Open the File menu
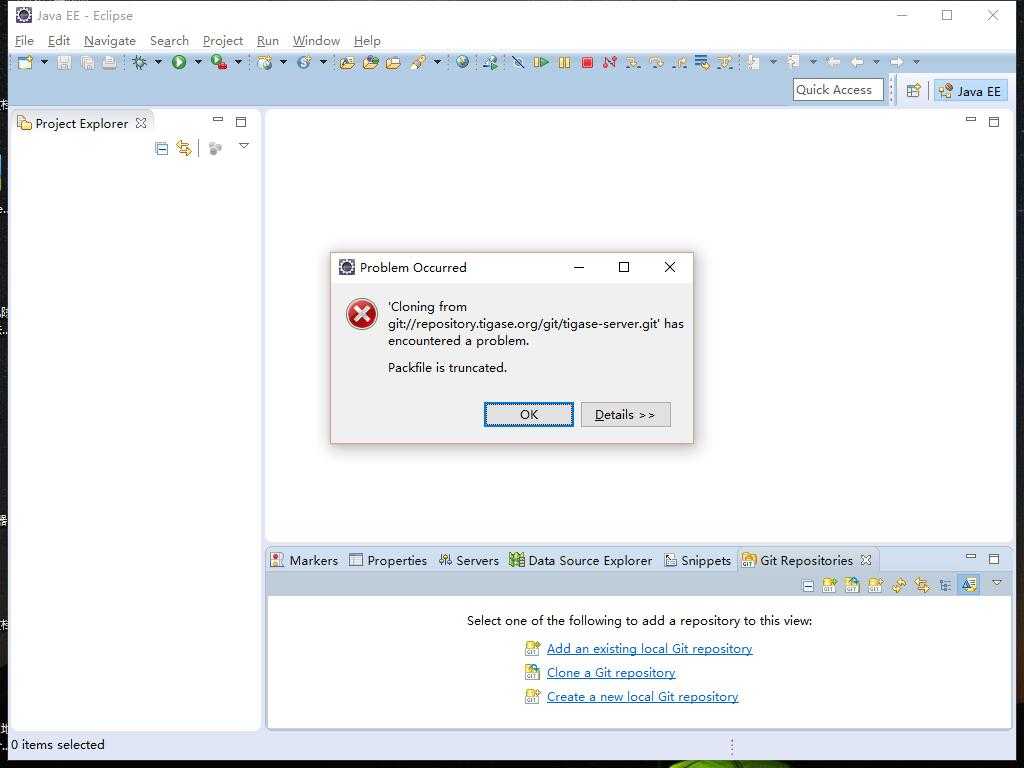The width and height of the screenshot is (1024, 768). coord(24,40)
